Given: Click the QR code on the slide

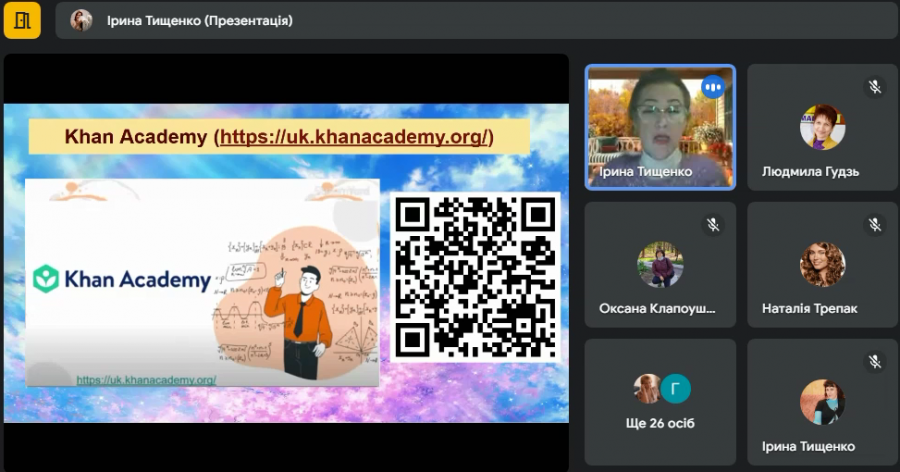Looking at the screenshot, I should tap(475, 277).
